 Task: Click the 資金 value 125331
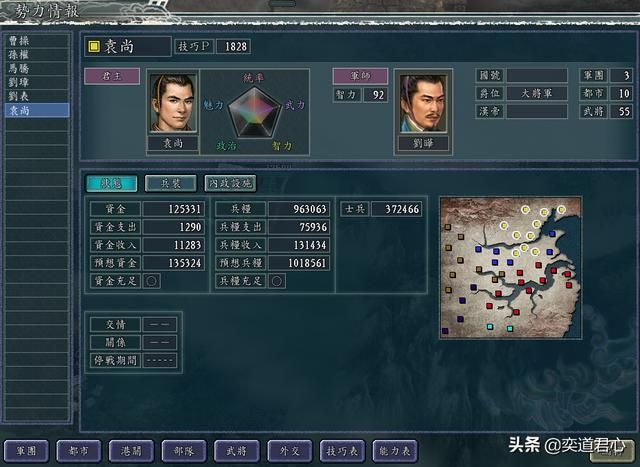click(173, 209)
